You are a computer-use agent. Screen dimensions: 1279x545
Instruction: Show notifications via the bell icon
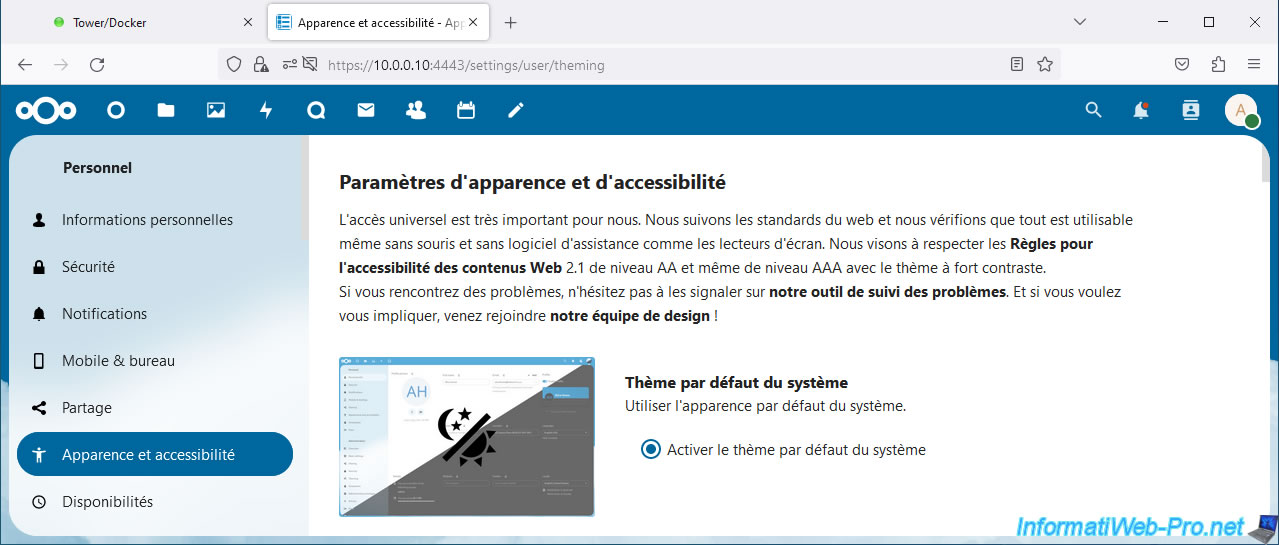[1141, 111]
